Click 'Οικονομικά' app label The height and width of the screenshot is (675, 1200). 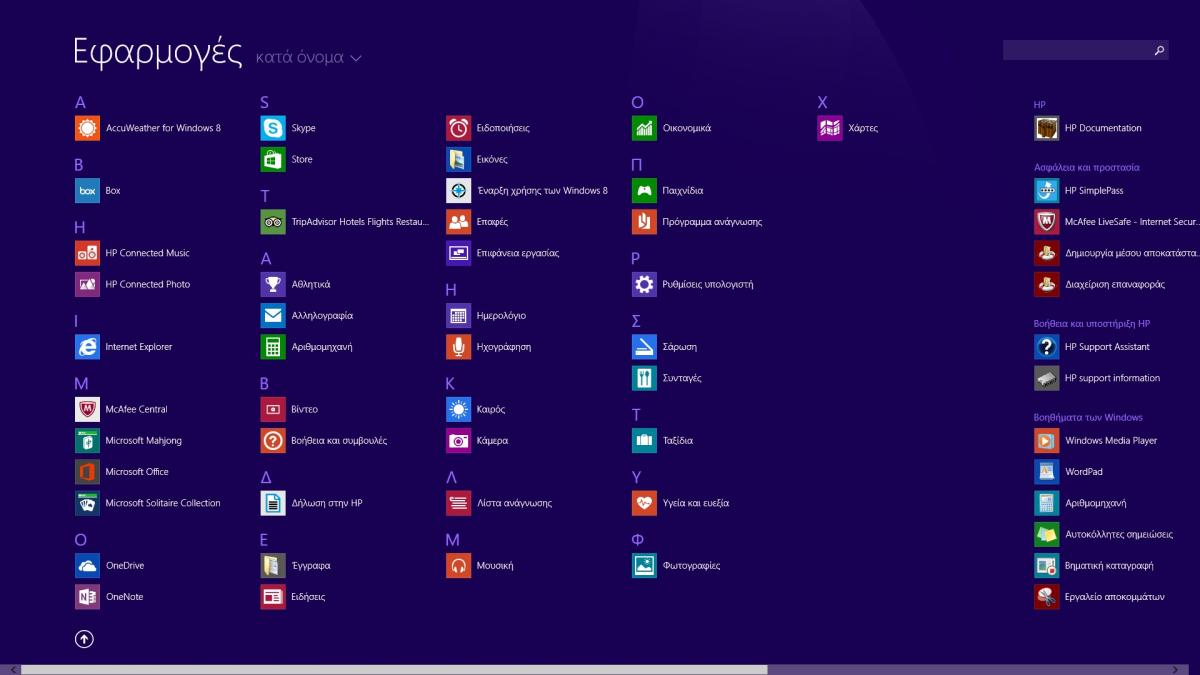click(x=687, y=128)
